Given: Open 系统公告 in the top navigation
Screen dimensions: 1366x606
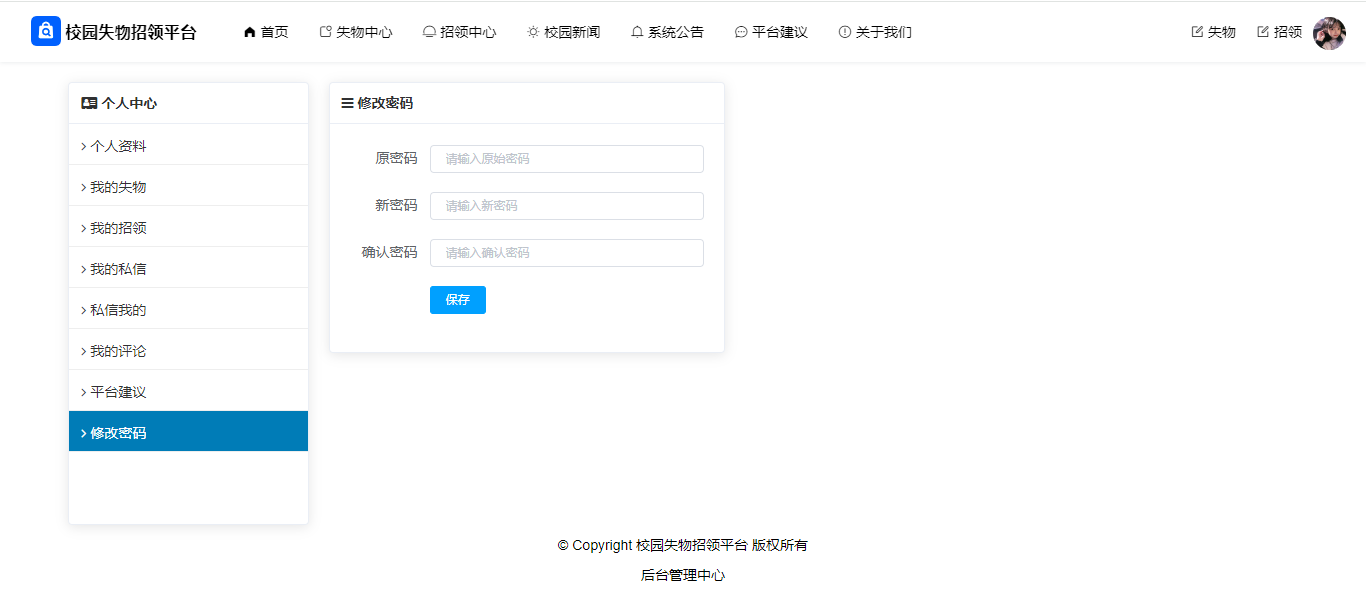Looking at the screenshot, I should [668, 32].
